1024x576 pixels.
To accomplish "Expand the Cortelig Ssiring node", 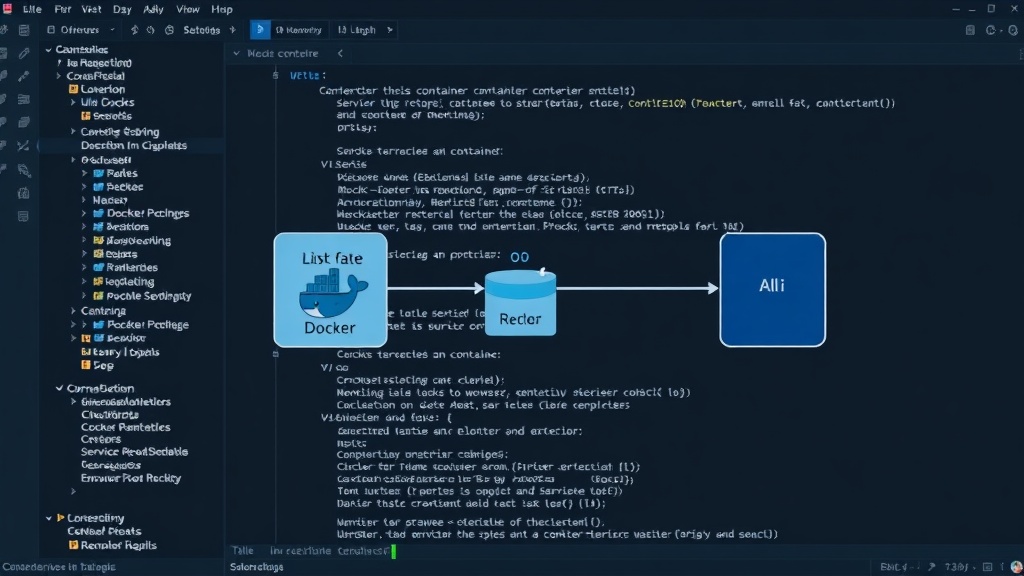I will (73, 132).
